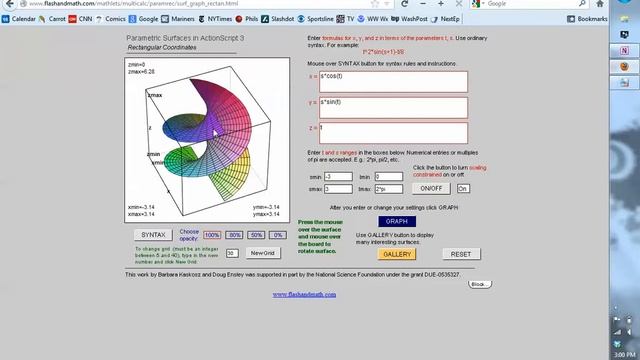Click the SYNTAX button
The height and width of the screenshot is (360, 640).
(x=153, y=235)
